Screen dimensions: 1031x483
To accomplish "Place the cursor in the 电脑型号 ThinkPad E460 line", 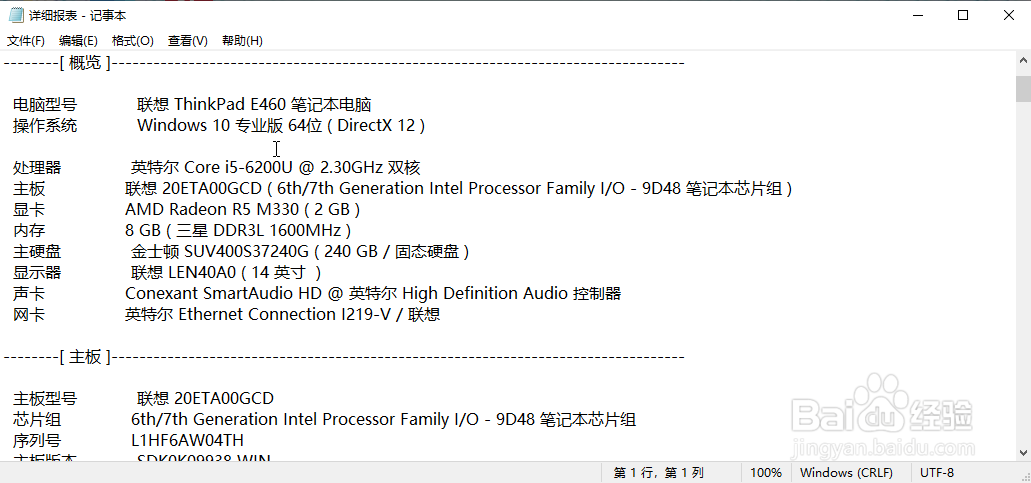I will (193, 104).
